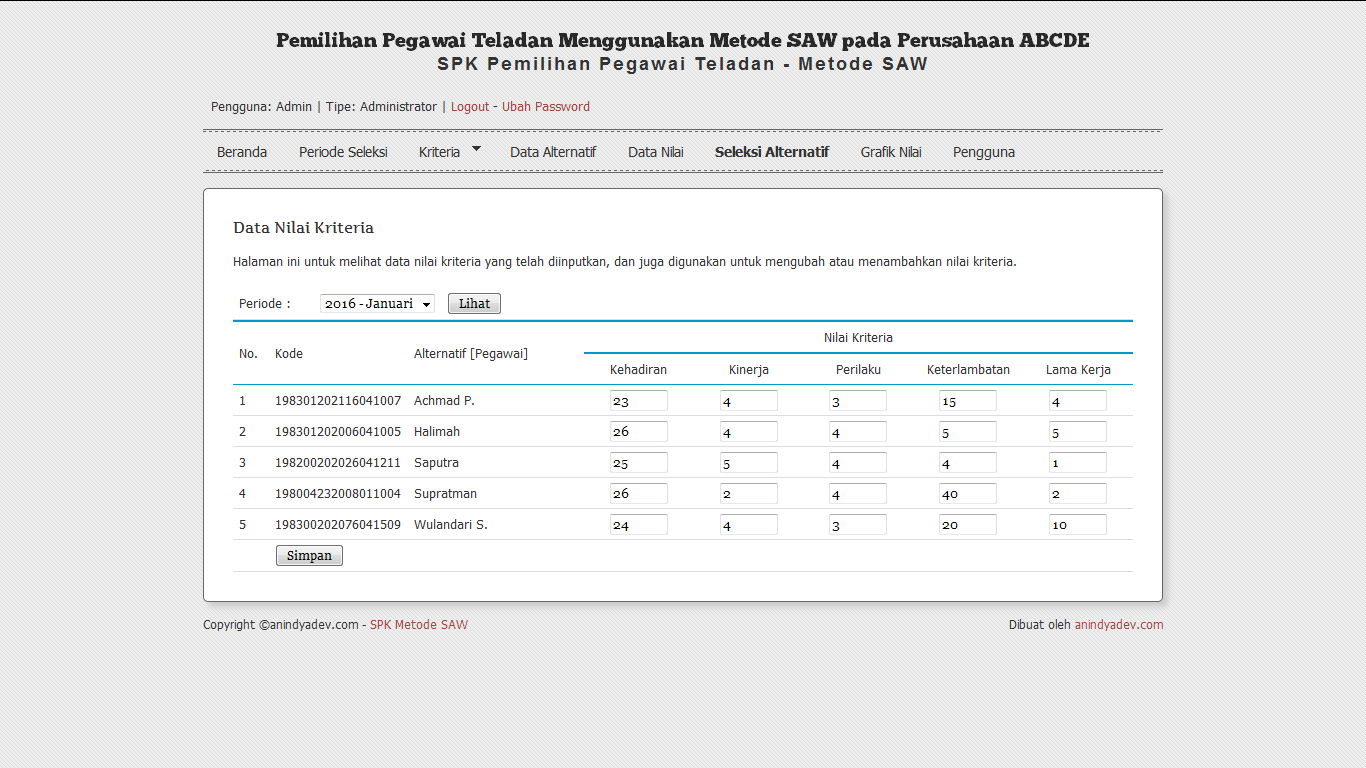Open the SPK Metode SAW footer link
The height and width of the screenshot is (768, 1366).
[x=419, y=625]
